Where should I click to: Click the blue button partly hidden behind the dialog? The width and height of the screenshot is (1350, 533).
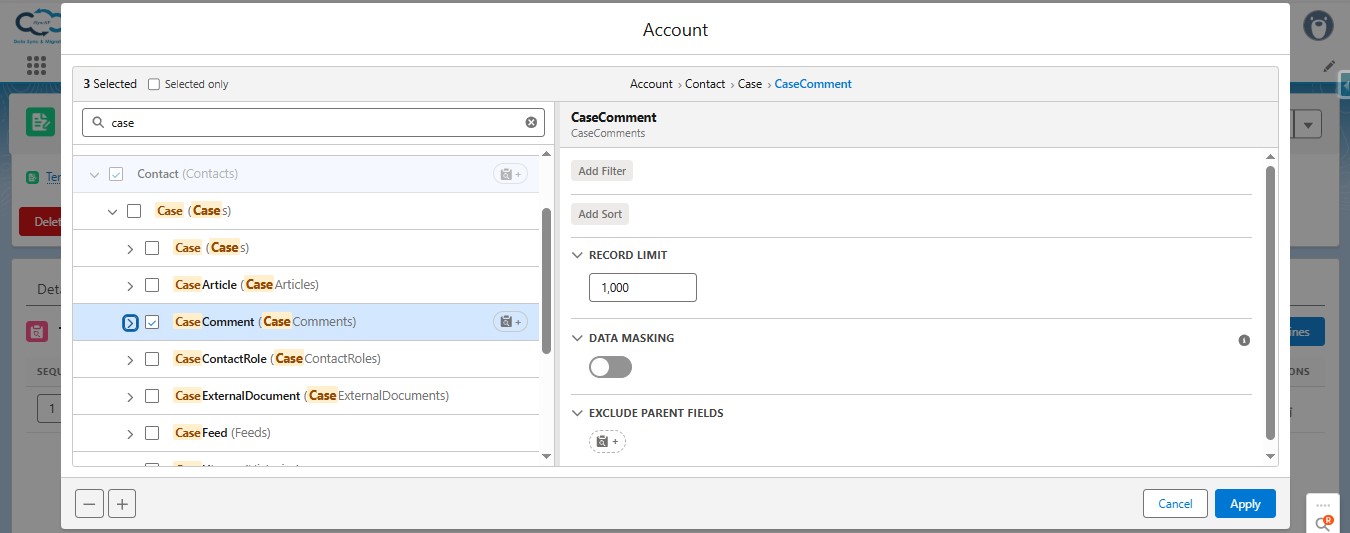pyautogui.click(x=1307, y=332)
